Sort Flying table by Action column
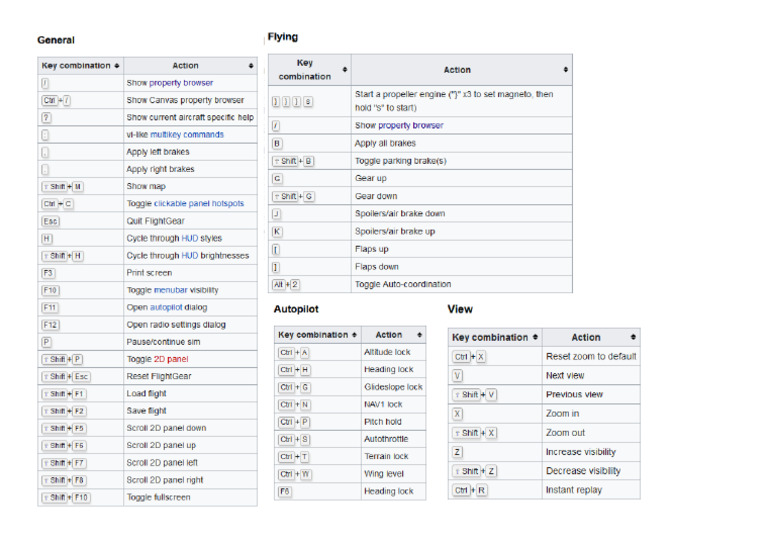The height and width of the screenshot is (543, 768). [x=566, y=70]
